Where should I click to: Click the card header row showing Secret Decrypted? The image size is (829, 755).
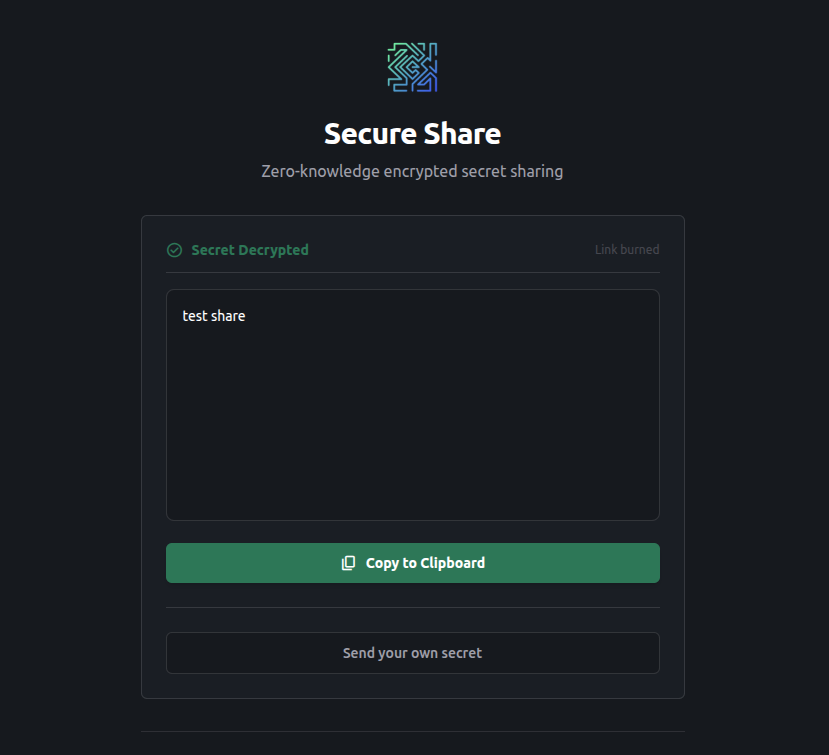412,250
